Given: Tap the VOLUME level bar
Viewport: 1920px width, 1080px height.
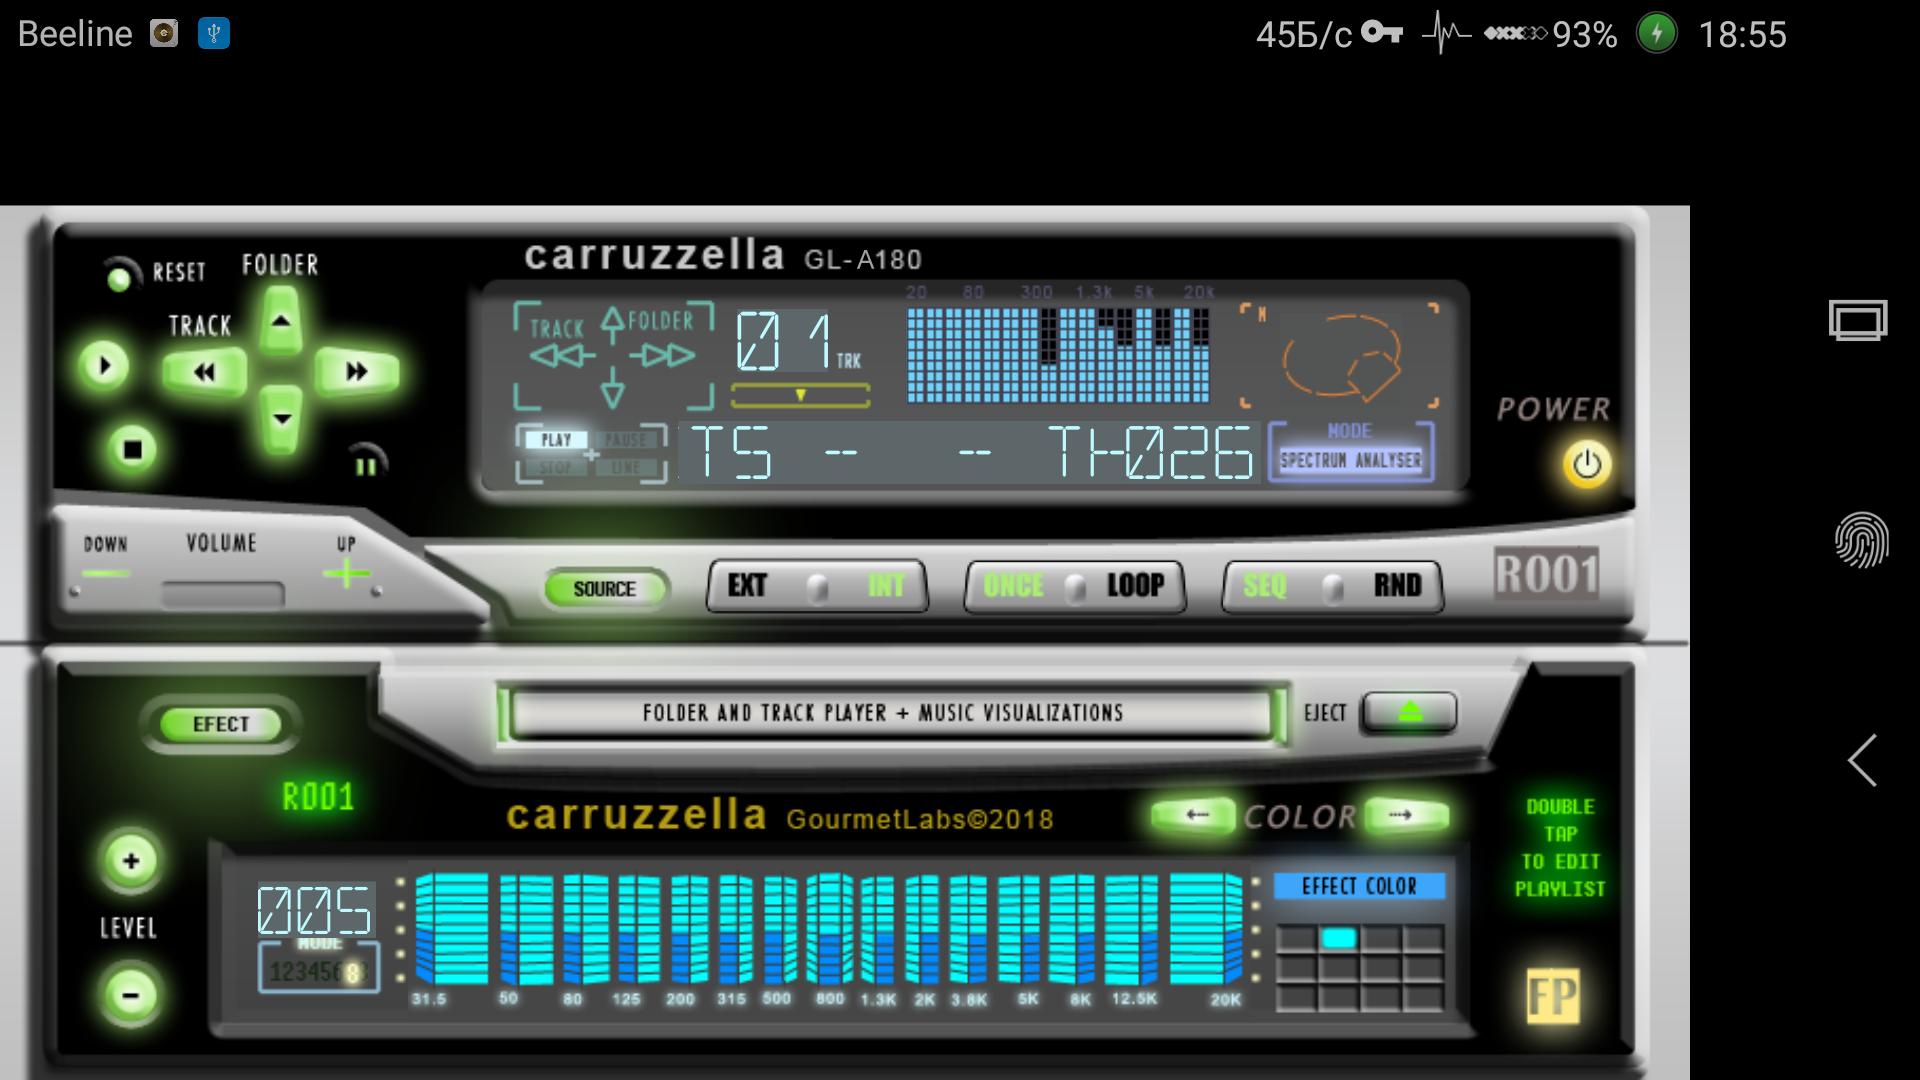Looking at the screenshot, I should coord(222,595).
